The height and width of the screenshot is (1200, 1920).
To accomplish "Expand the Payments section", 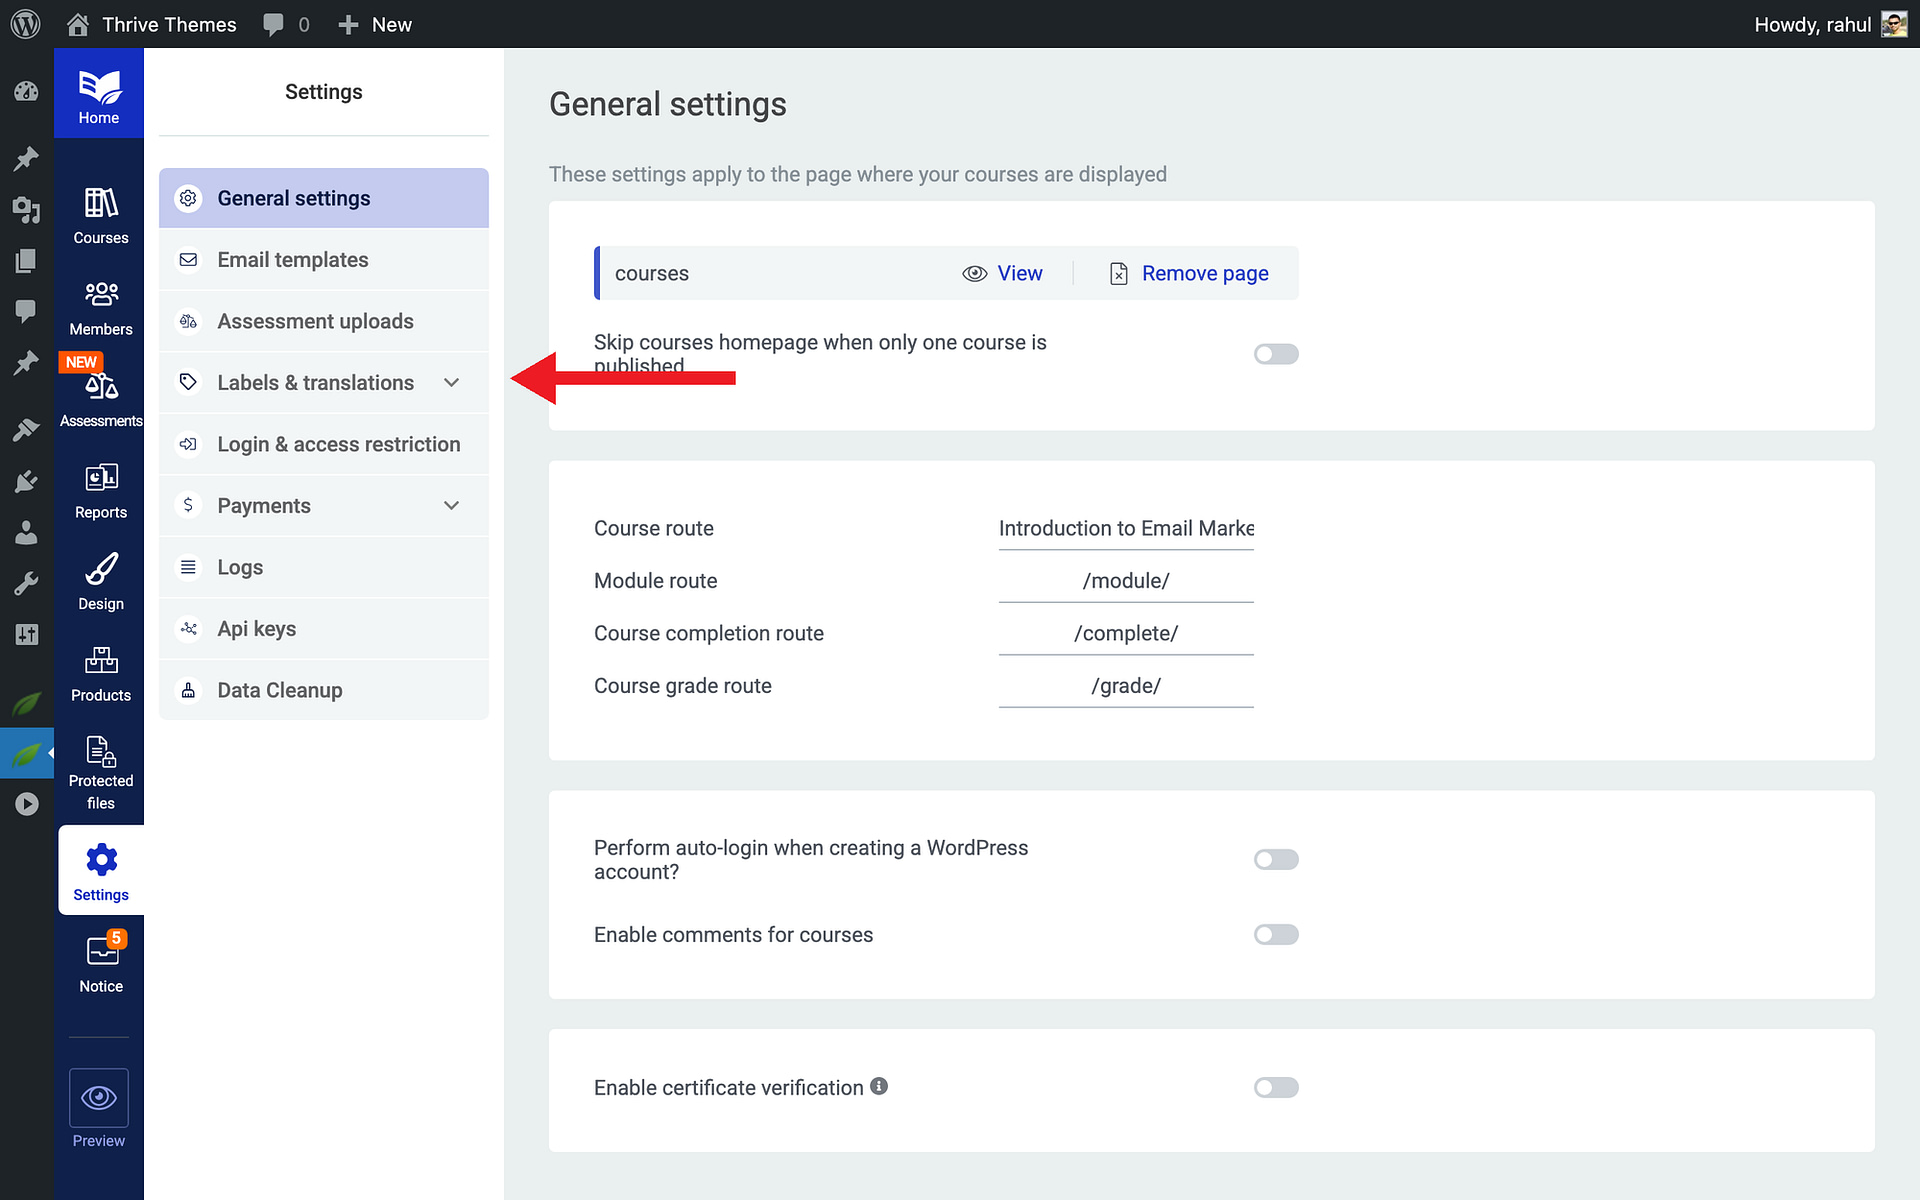I will 324,505.
